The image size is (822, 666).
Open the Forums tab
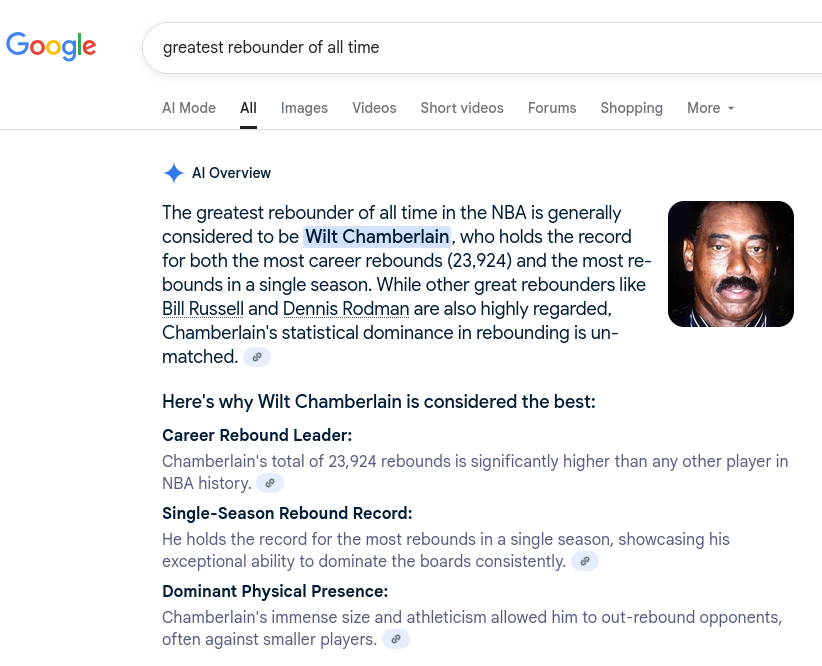tap(552, 108)
